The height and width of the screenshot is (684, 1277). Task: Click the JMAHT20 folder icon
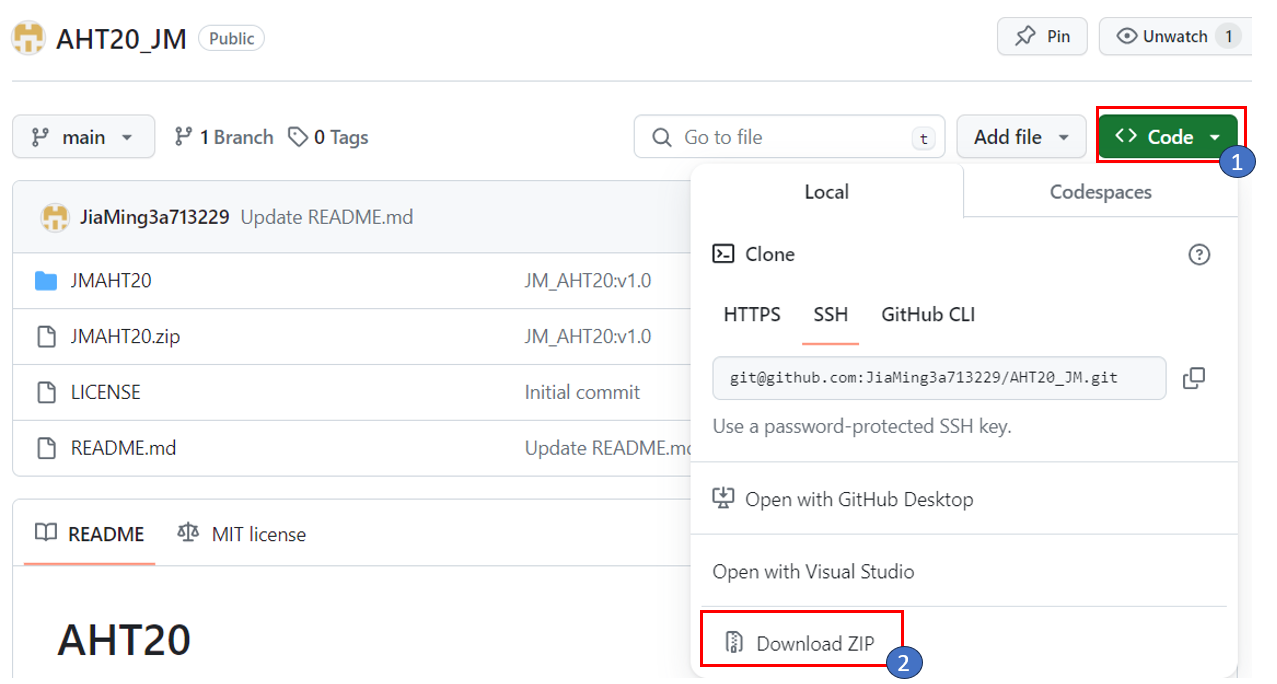(46, 280)
